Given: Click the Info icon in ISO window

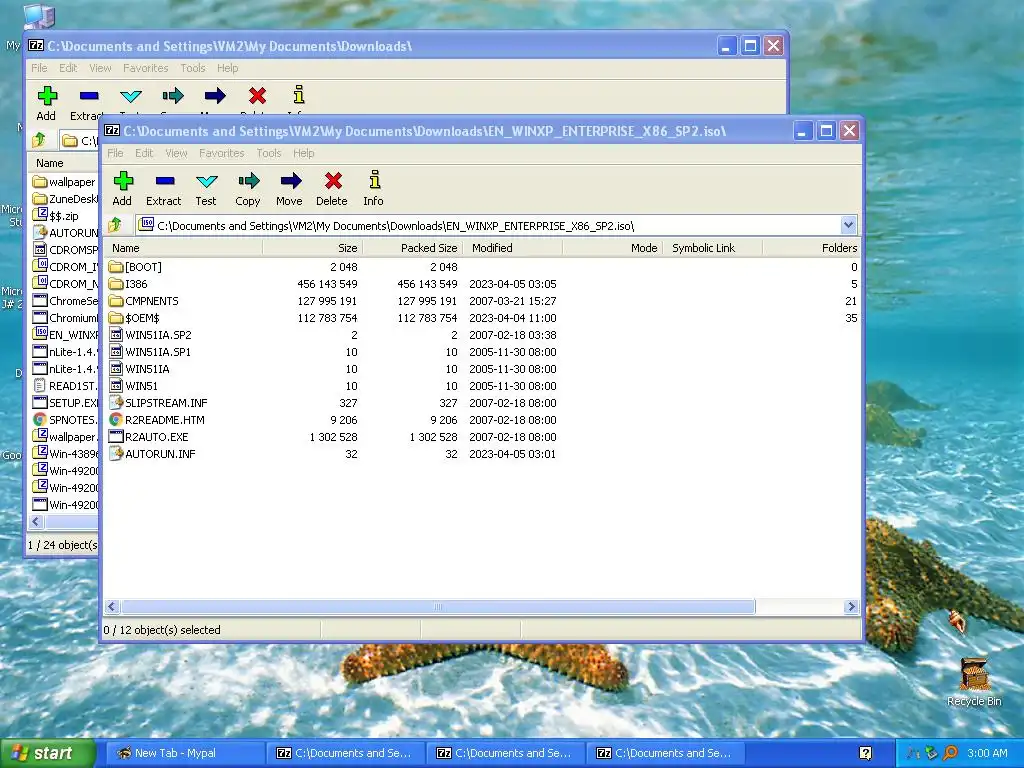Looking at the screenshot, I should (374, 181).
